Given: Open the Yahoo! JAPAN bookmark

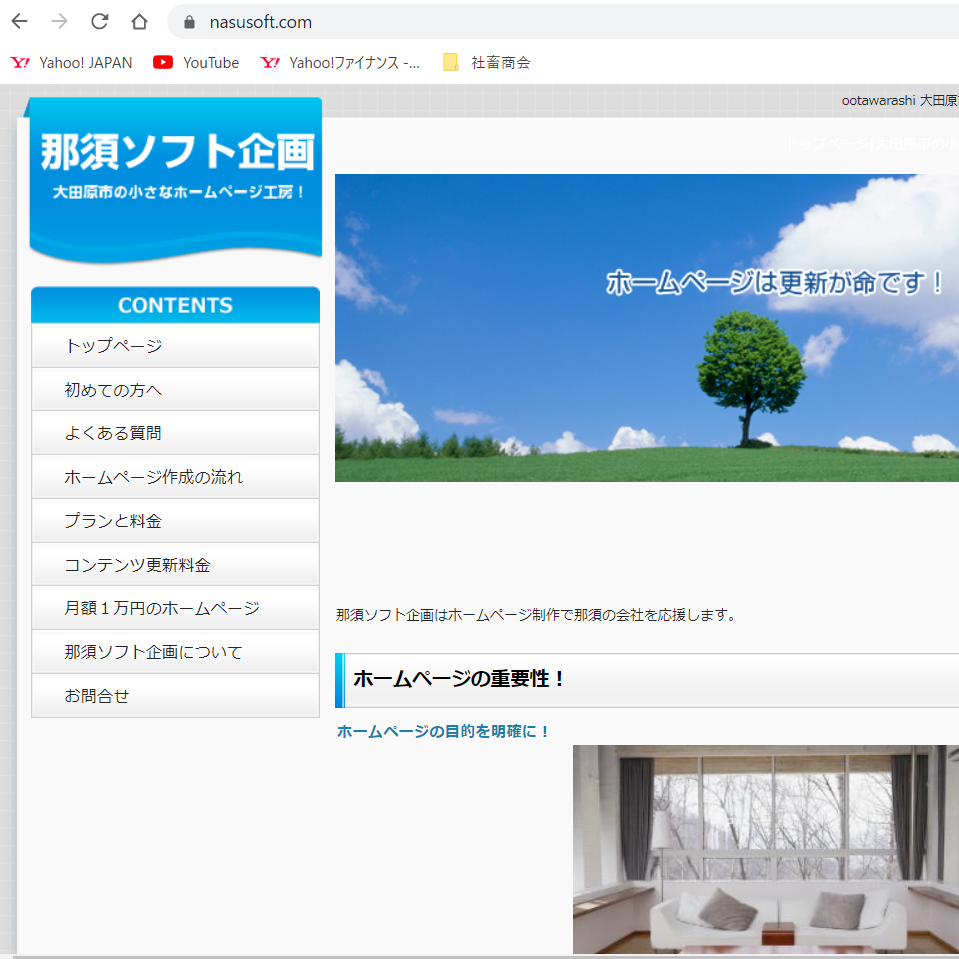Looking at the screenshot, I should click(71, 63).
